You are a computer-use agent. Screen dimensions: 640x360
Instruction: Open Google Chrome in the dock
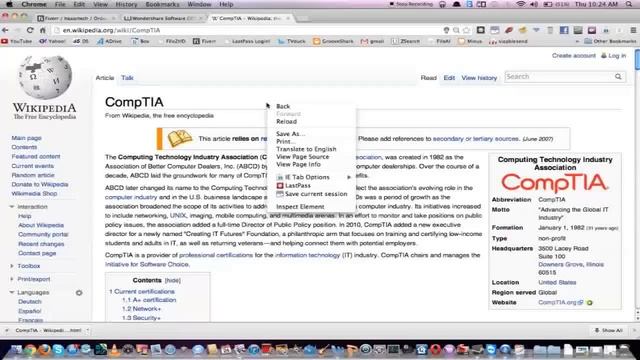[x=30, y=349]
